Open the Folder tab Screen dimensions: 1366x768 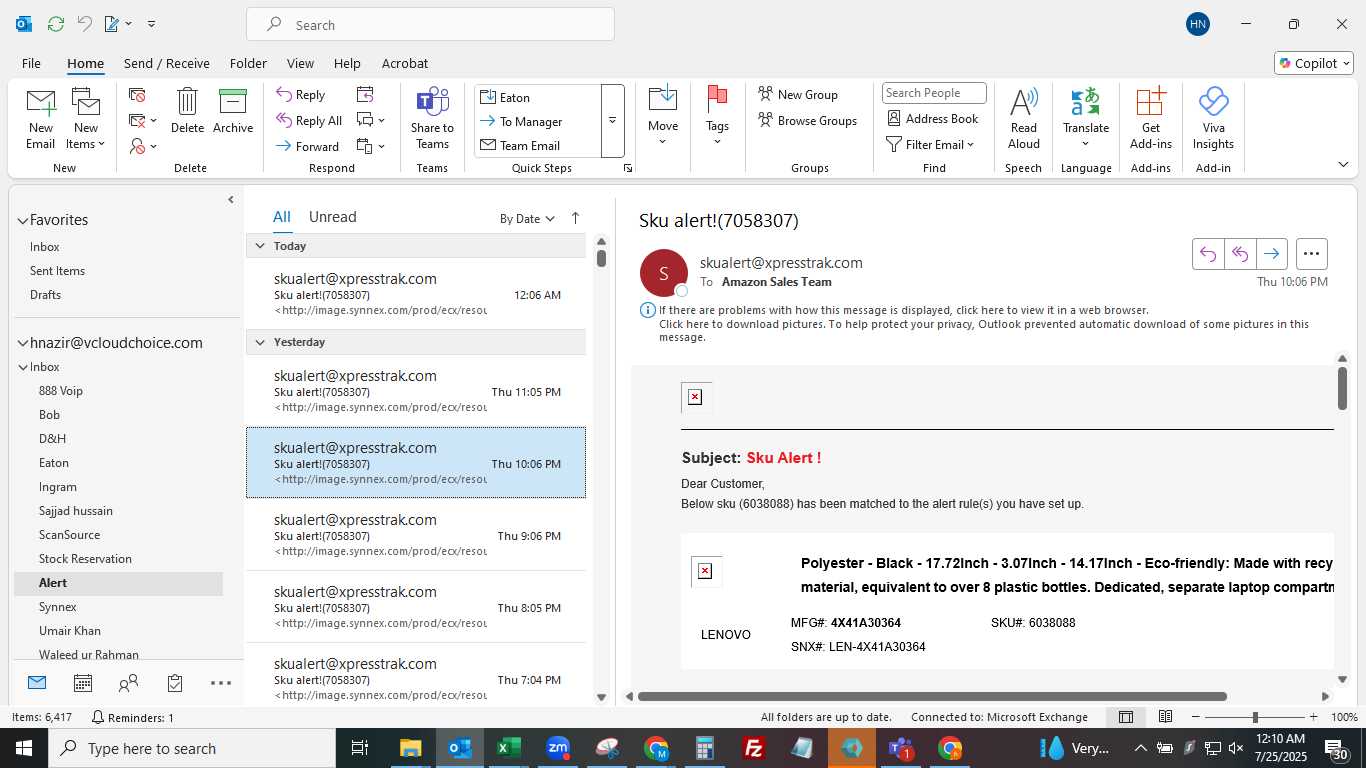click(248, 63)
